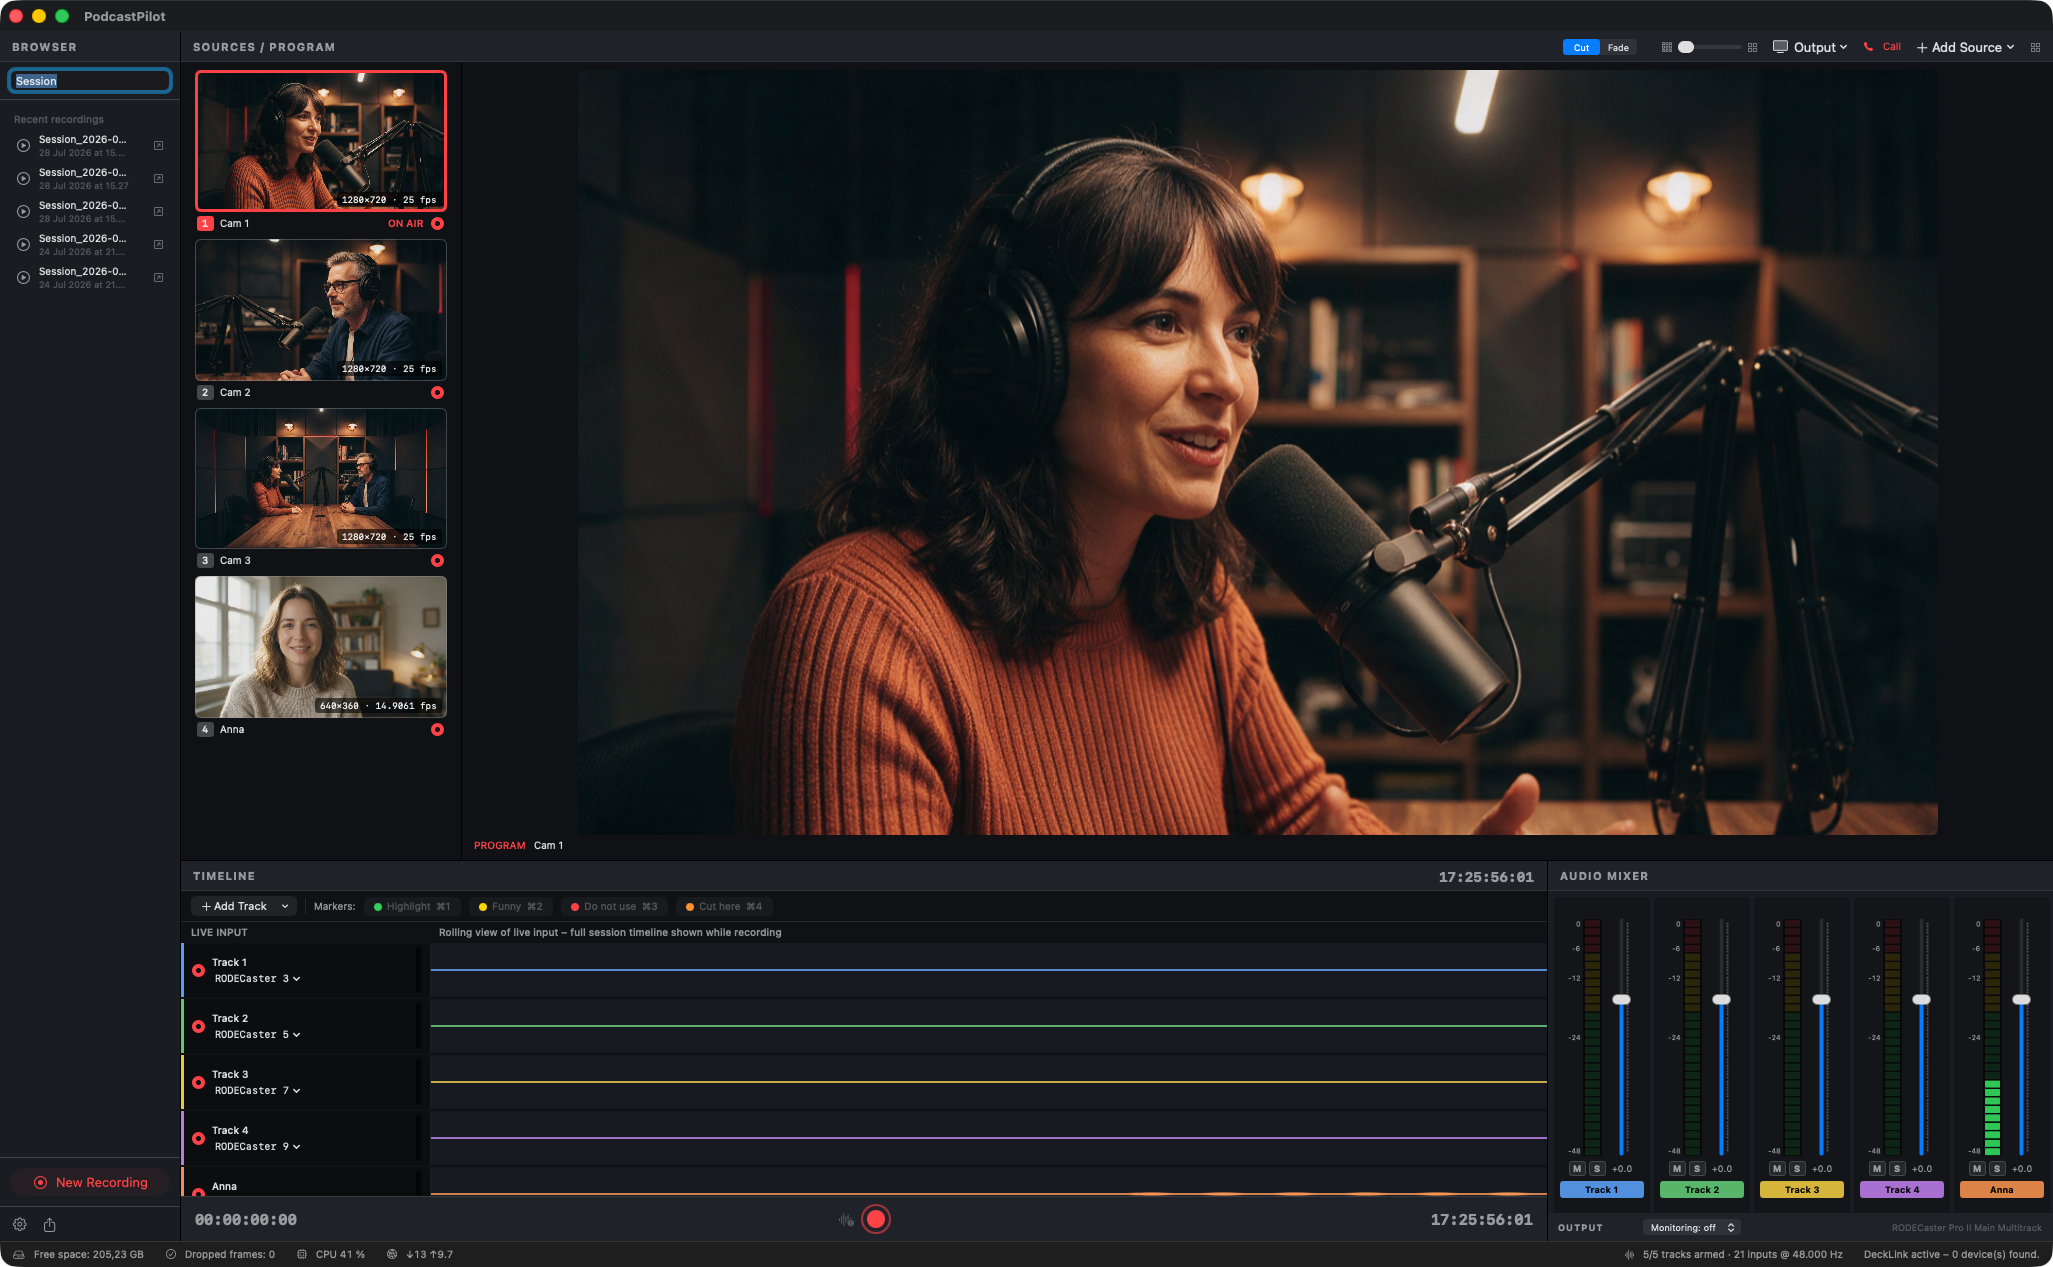Toggle the record arm on Cam 1

pyautogui.click(x=437, y=224)
